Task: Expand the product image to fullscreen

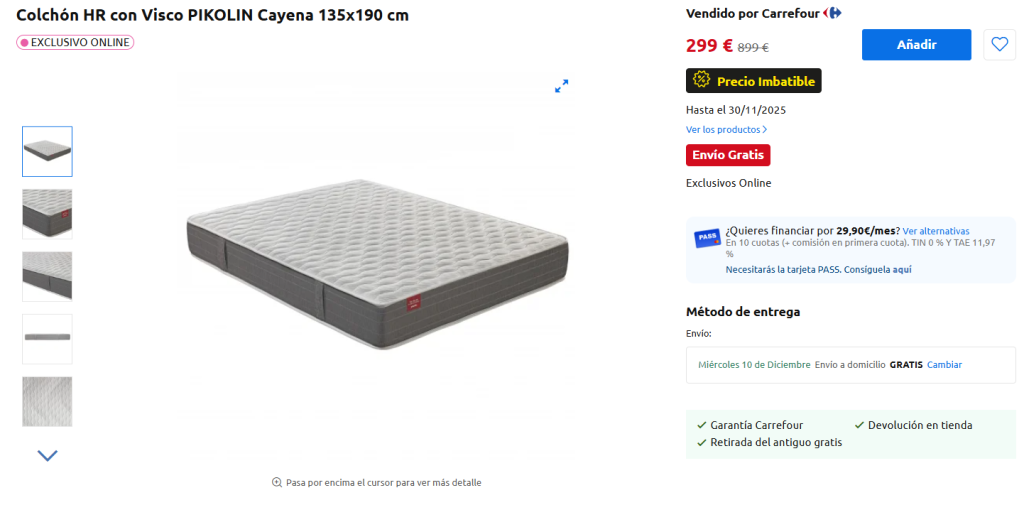Action: (x=562, y=86)
